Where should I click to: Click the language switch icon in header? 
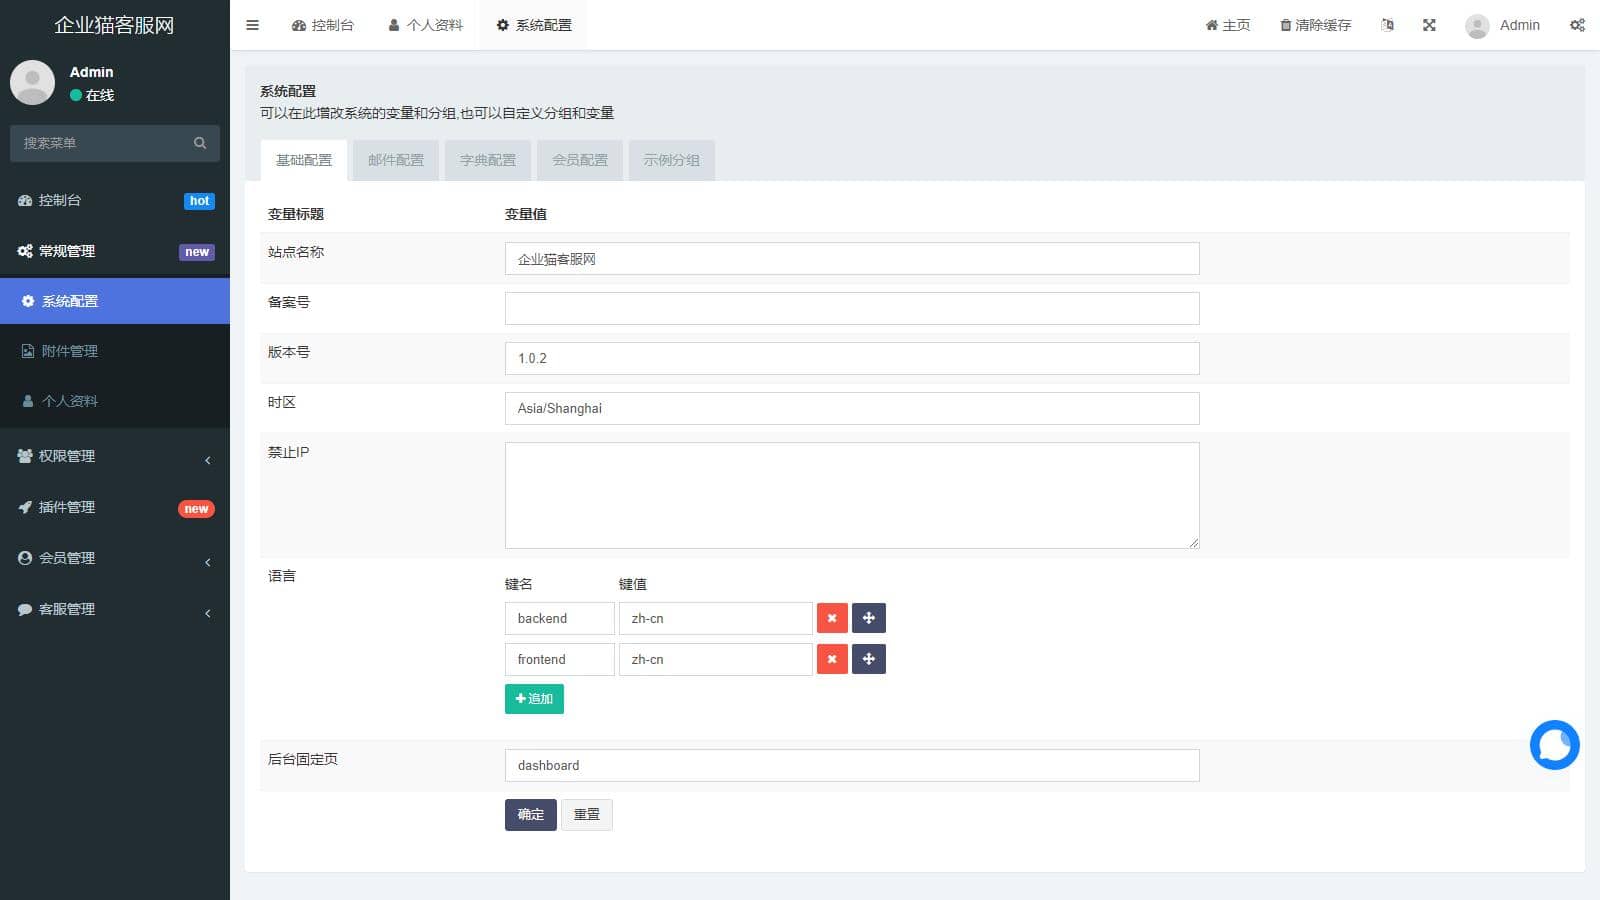click(x=1387, y=25)
